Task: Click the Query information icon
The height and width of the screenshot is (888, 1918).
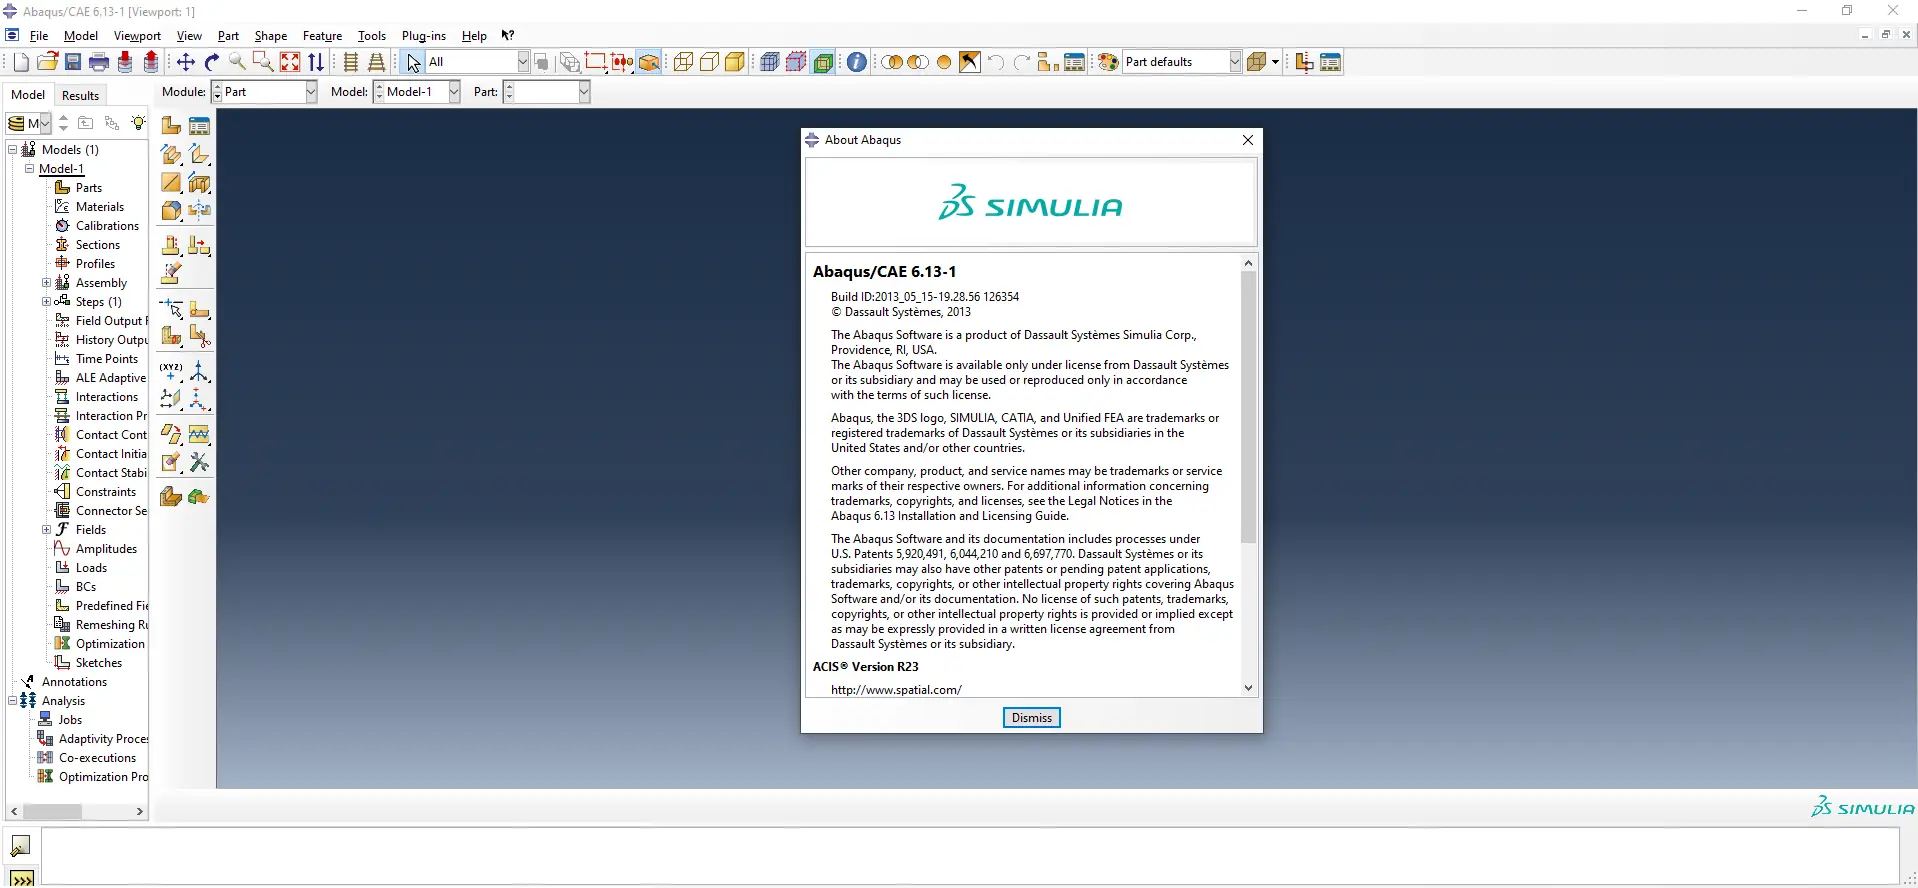Action: pos(857,62)
